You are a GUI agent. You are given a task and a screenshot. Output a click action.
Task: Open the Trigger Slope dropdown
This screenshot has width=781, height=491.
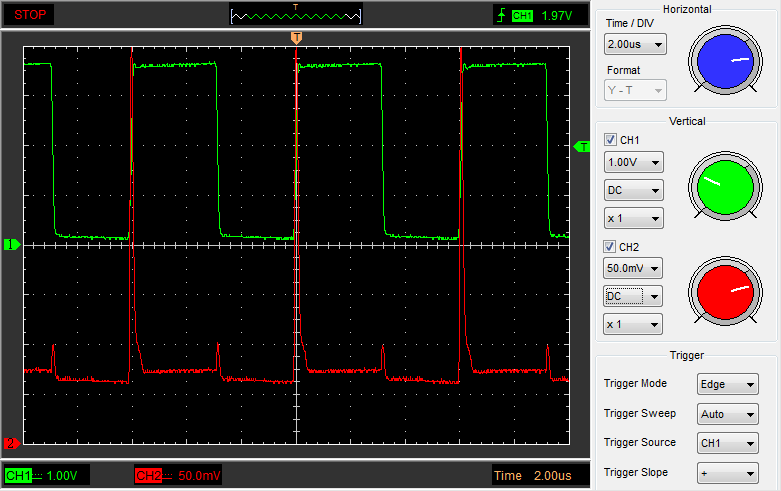pos(727,472)
